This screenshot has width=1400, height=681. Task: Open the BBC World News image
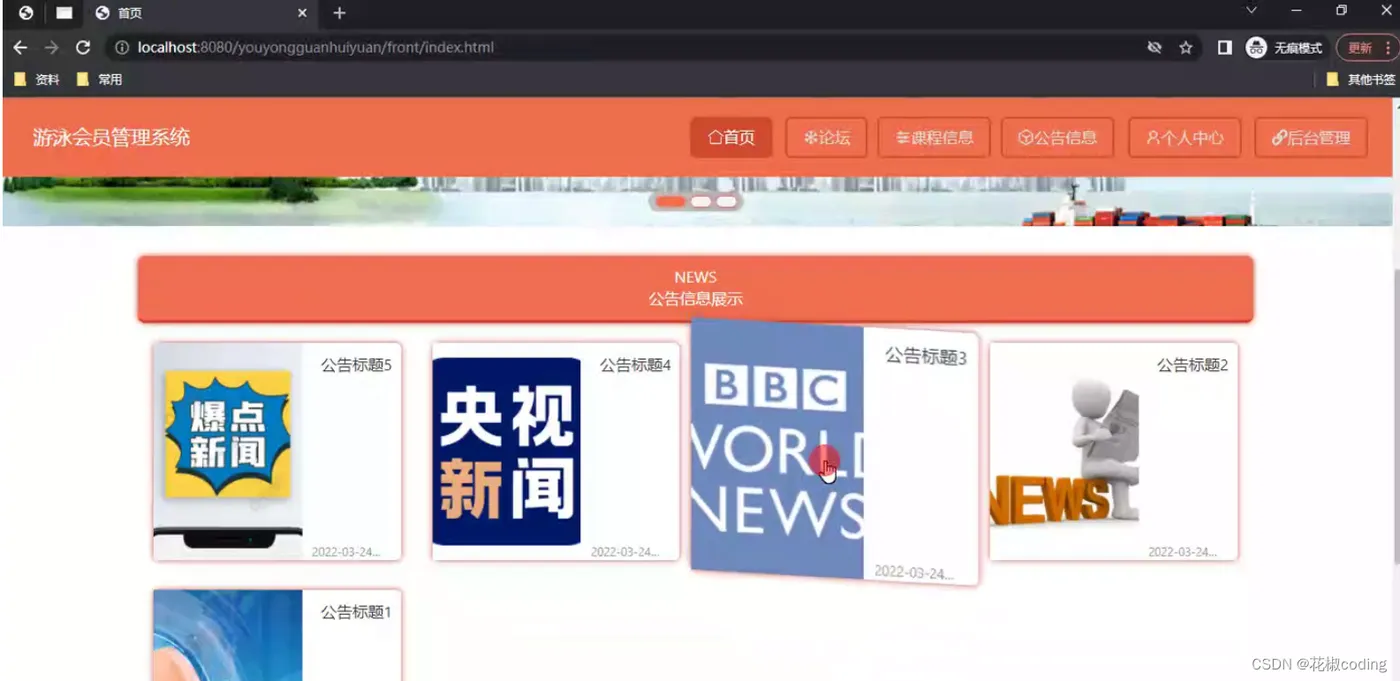(777, 449)
